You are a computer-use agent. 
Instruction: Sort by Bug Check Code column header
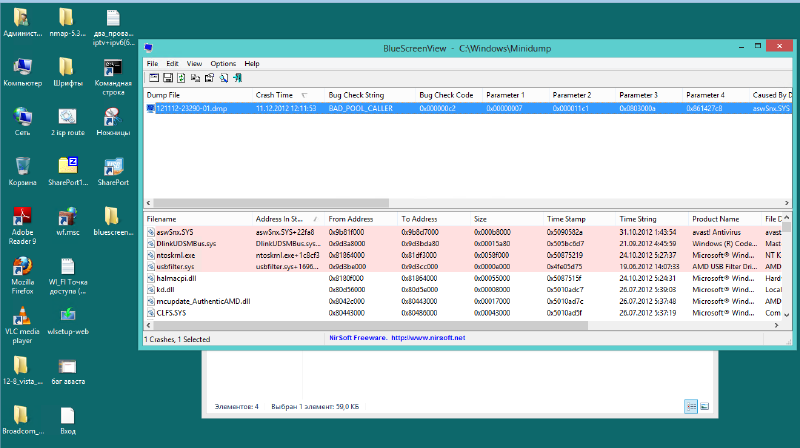(449, 95)
